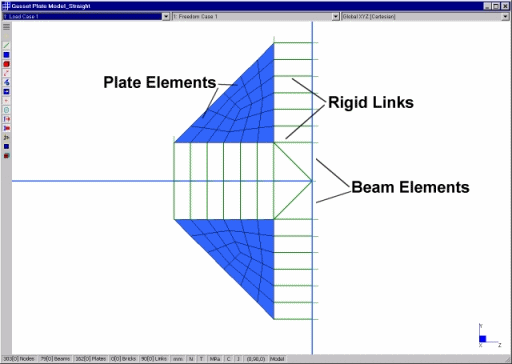Screen dimensions: 512x364
Task: Toggle the Beams count status indicator
Action: pos(55,359)
